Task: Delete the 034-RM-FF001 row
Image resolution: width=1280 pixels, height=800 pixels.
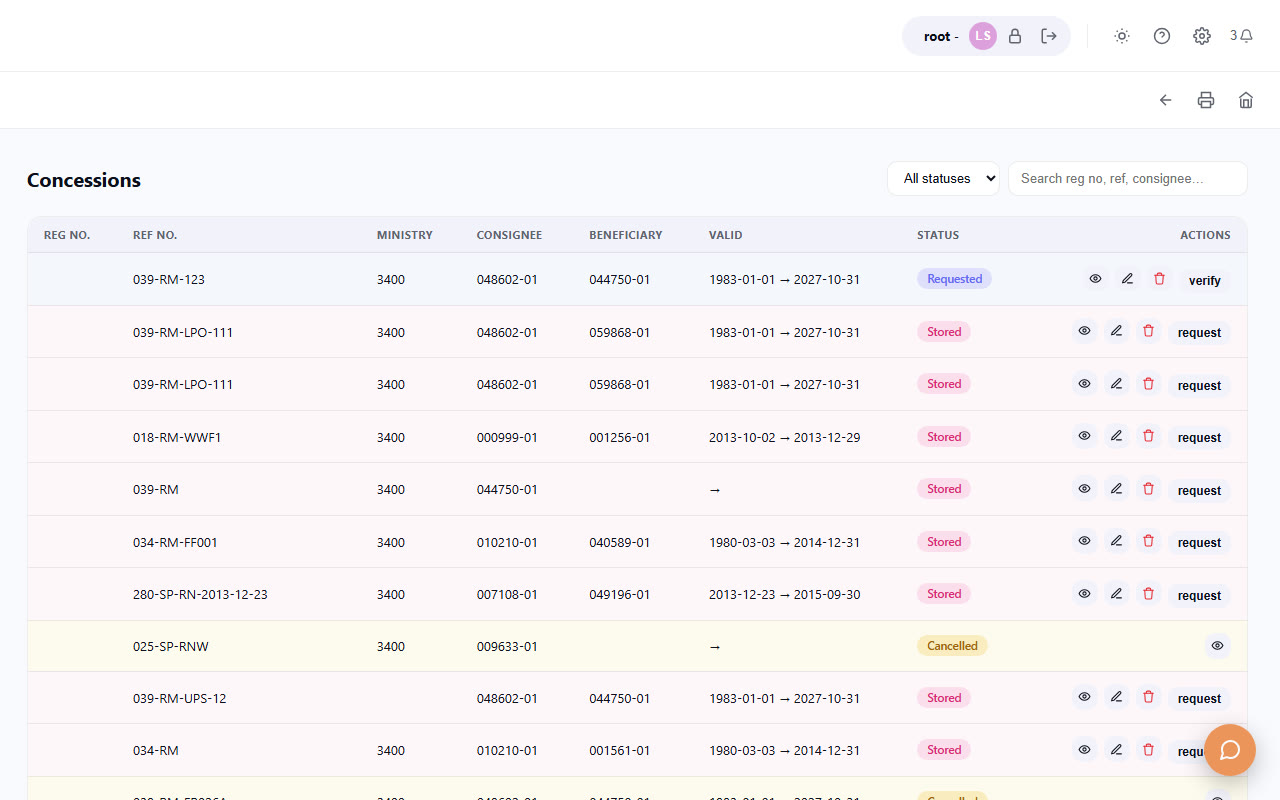Action: pos(1149,541)
